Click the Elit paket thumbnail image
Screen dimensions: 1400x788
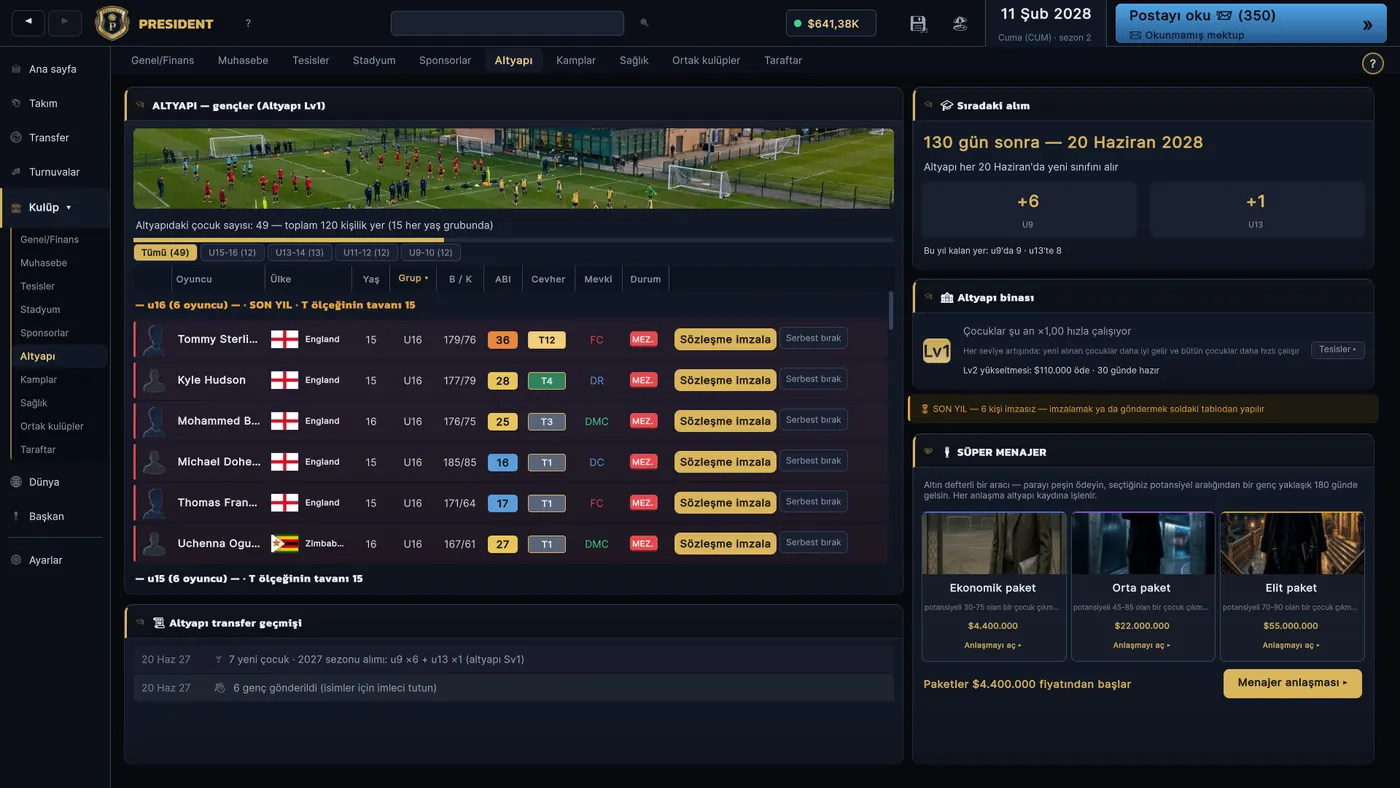[x=1291, y=543]
